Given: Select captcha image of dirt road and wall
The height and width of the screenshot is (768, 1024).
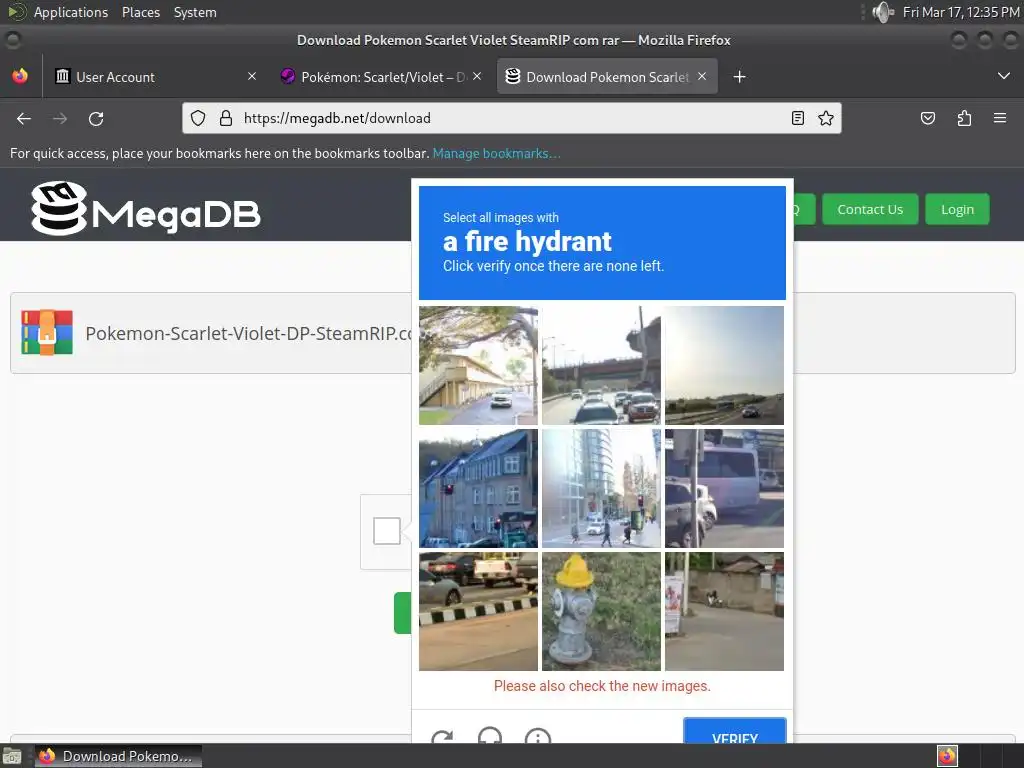Looking at the screenshot, I should 724,611.
